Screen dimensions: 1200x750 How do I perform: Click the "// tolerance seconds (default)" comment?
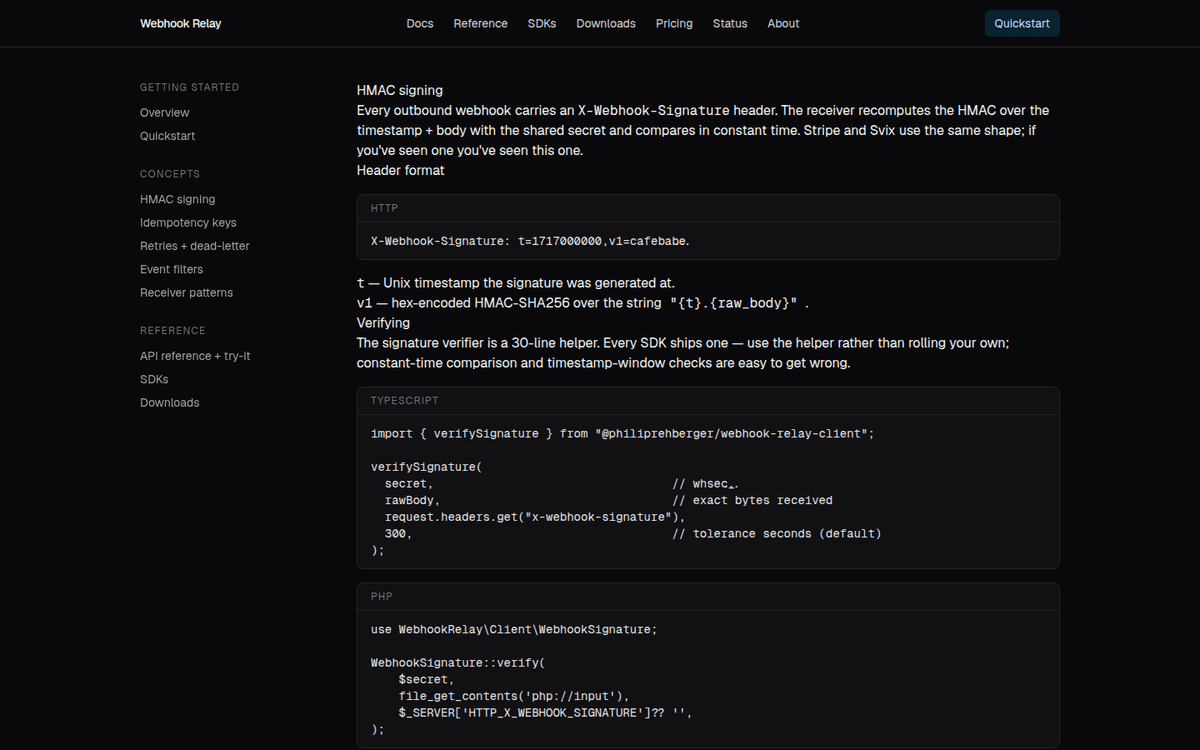777,534
